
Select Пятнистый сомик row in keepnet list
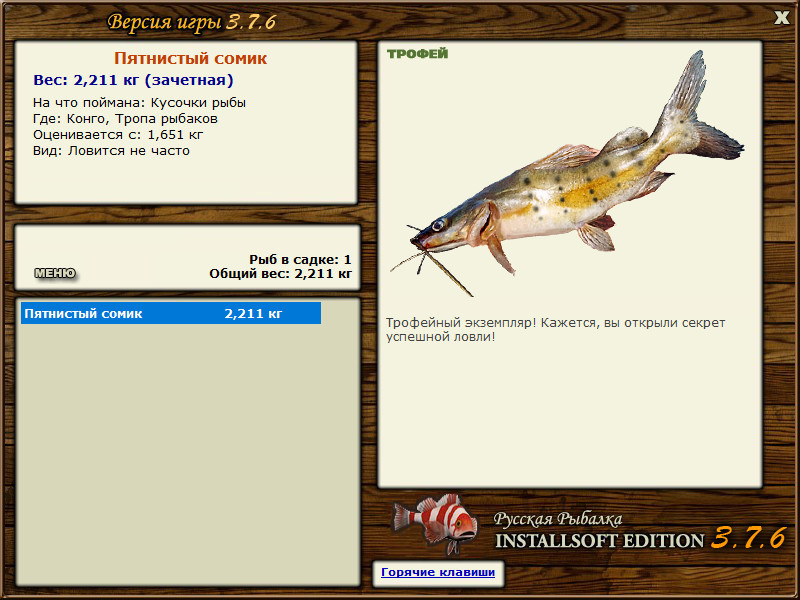(171, 313)
